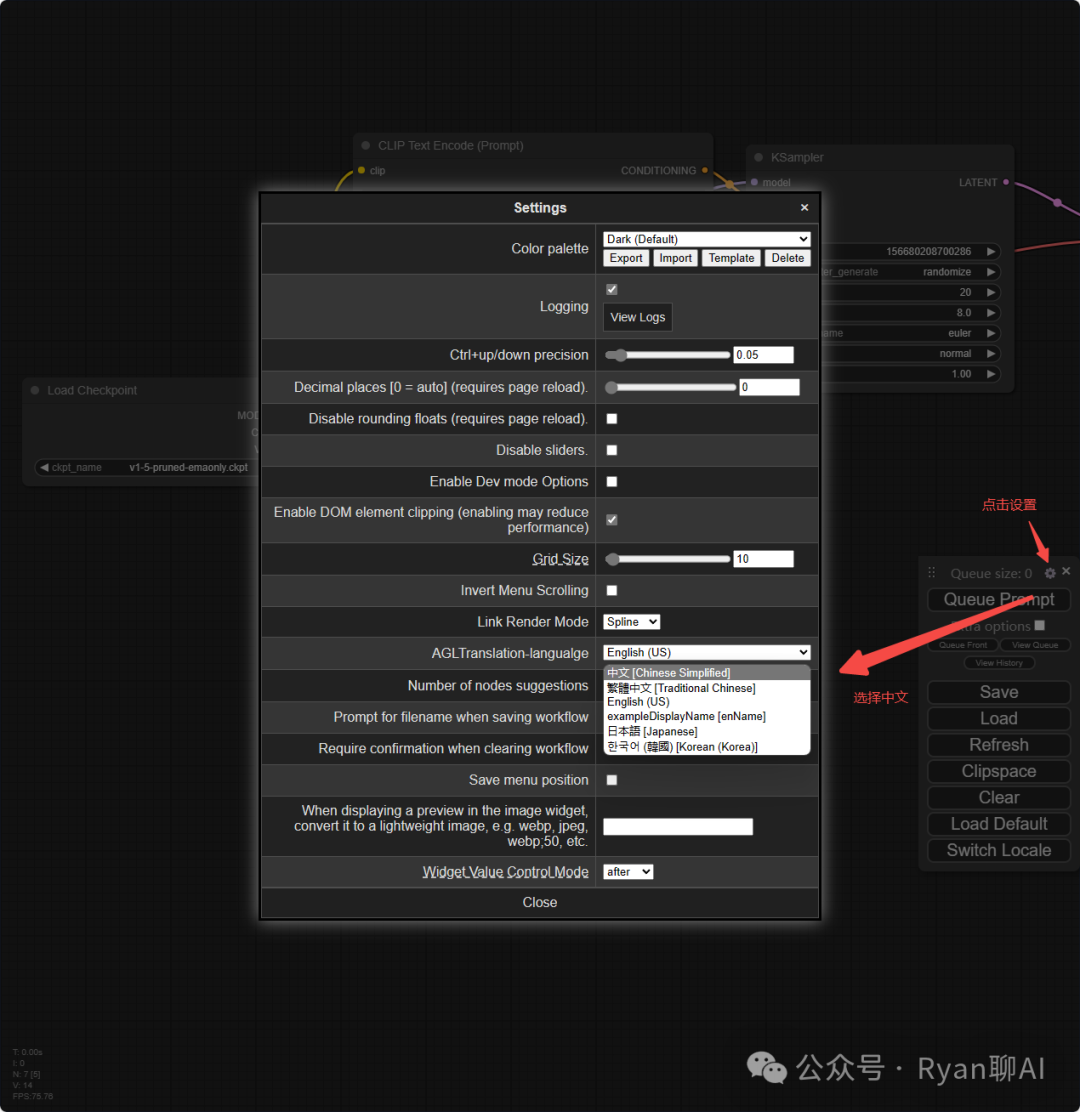
Task: Adjust the Ctrl+up/down precision slider
Action: pyautogui.click(x=668, y=355)
